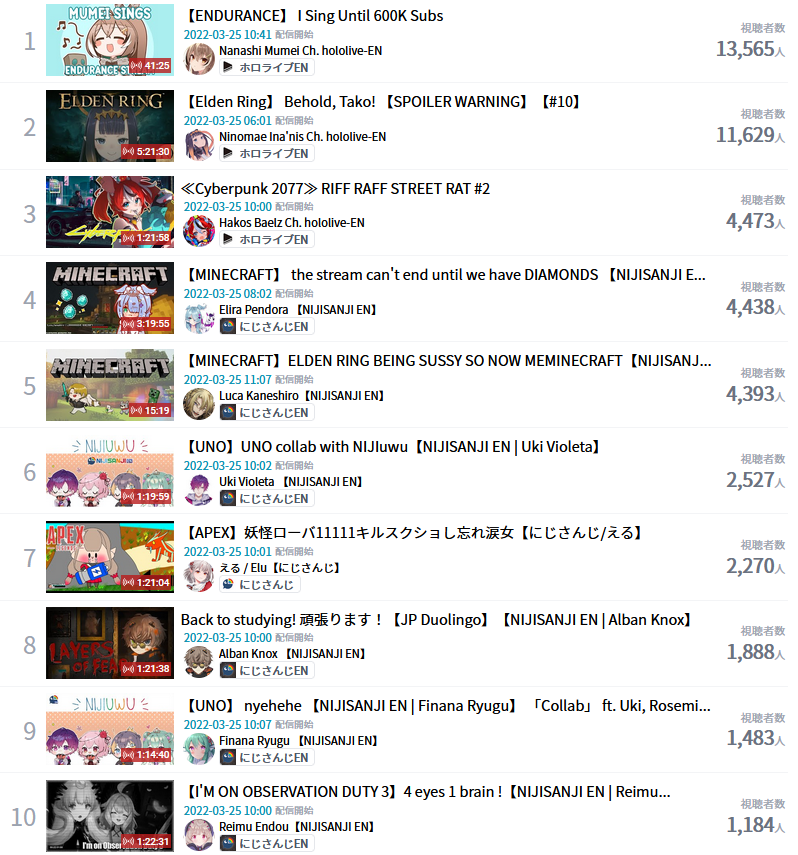The image size is (798, 855).
Task: Open the Mumei Sings endurance stream thumbnail
Action: point(110,40)
